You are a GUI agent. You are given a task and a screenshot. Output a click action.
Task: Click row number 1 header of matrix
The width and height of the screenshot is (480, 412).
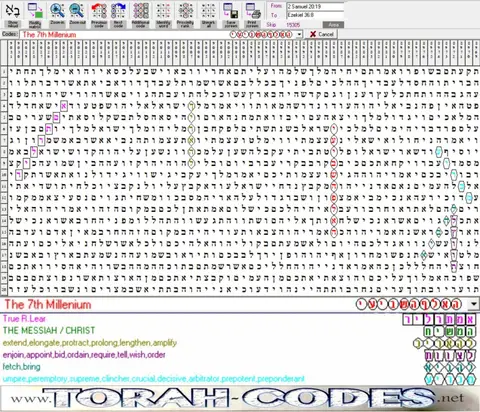4,71
